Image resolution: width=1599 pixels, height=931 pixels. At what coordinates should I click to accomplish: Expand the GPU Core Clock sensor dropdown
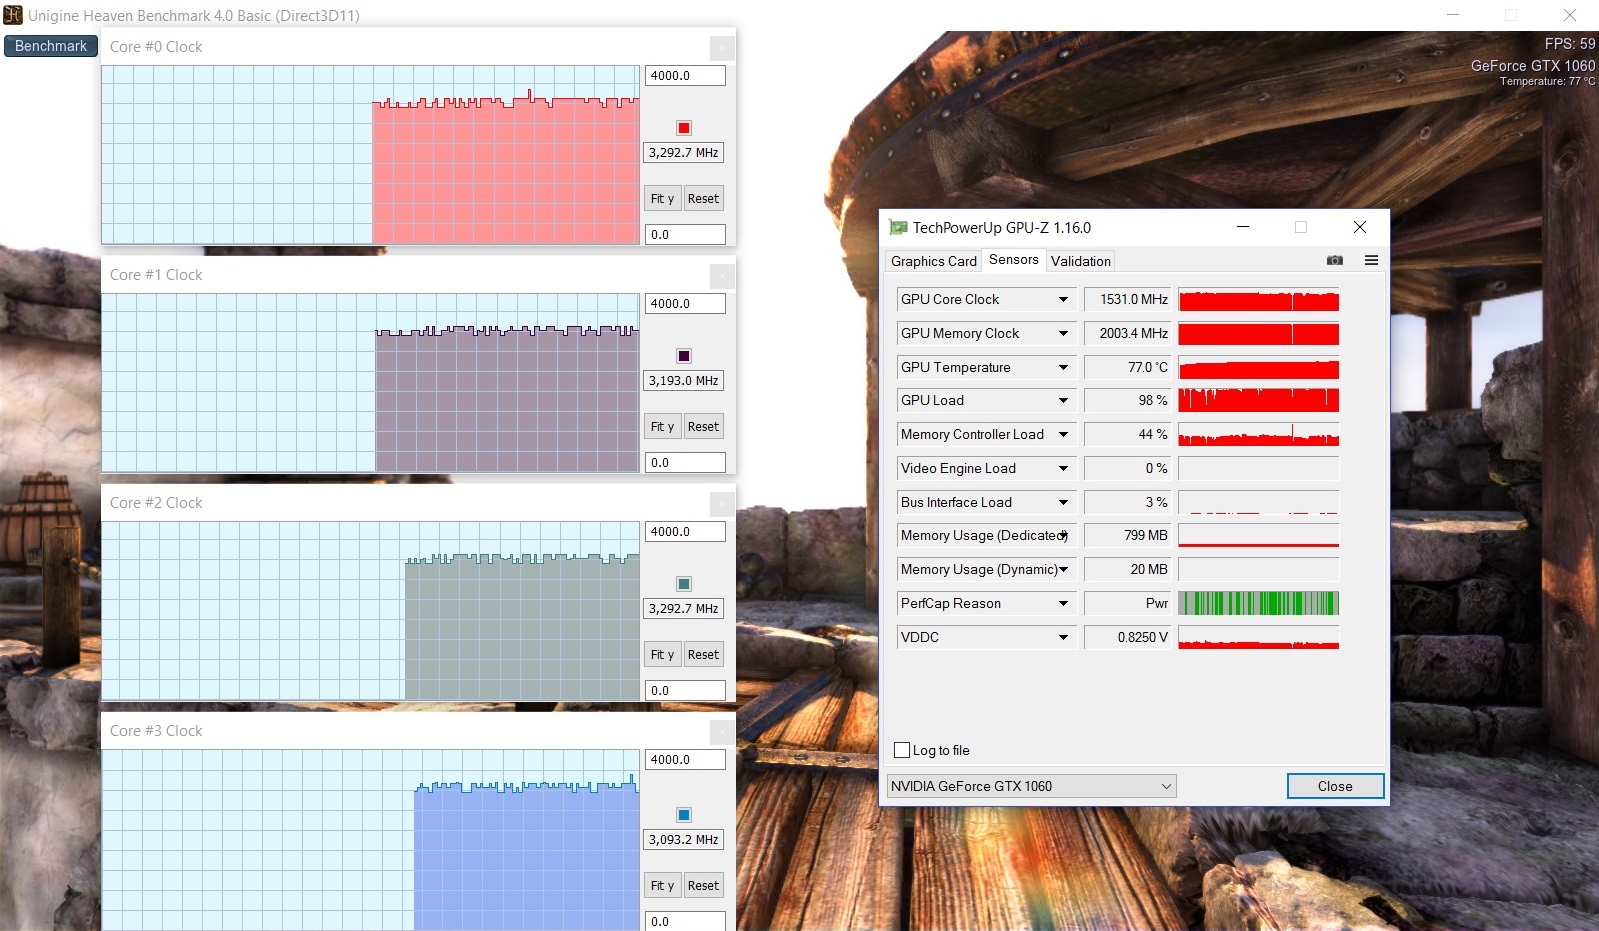coord(1063,299)
